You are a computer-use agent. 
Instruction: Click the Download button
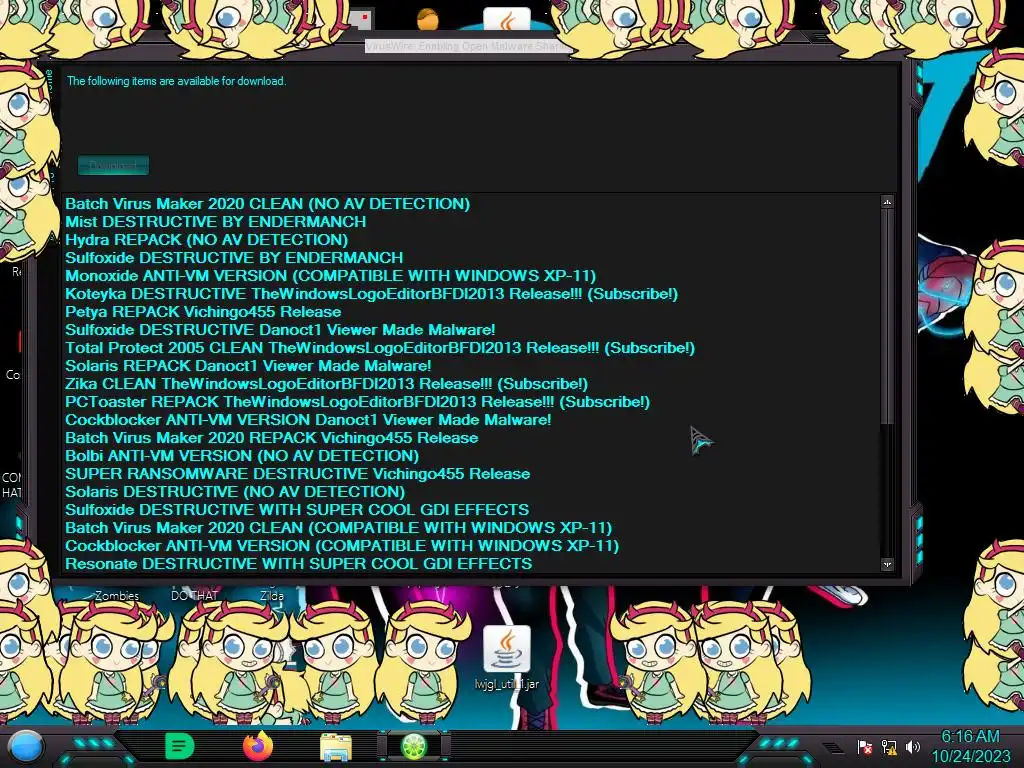tap(114, 165)
